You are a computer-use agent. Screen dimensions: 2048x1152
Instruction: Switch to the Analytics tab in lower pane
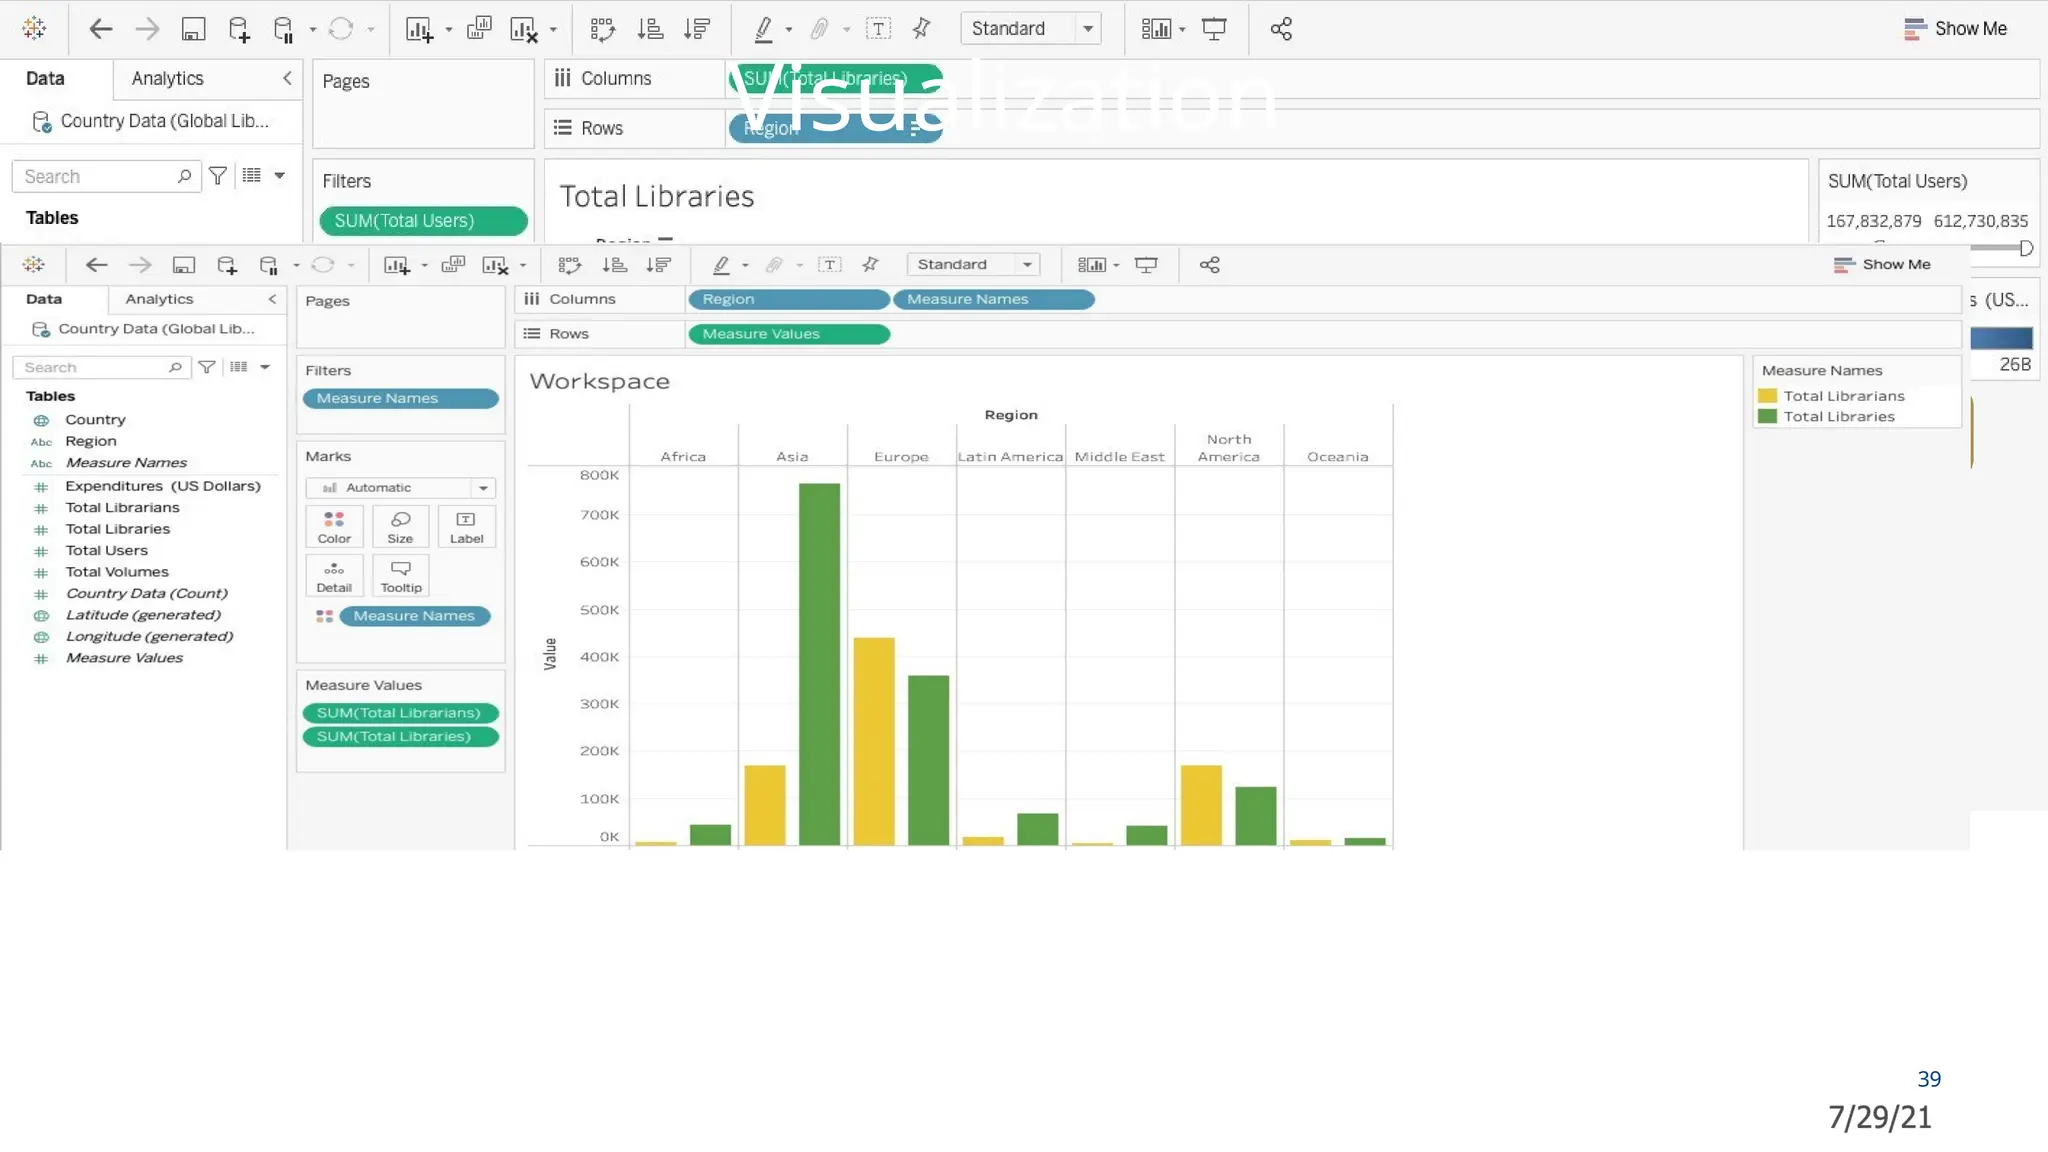[x=159, y=299]
